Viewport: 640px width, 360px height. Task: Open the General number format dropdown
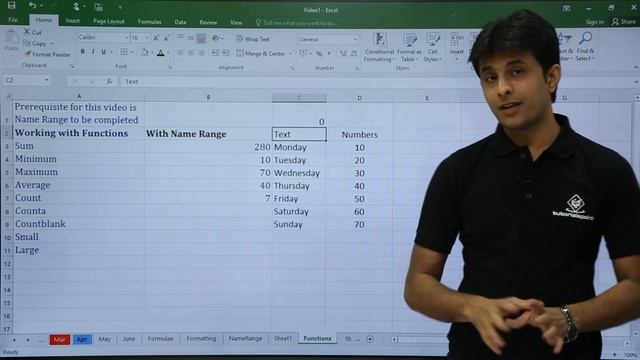click(355, 39)
